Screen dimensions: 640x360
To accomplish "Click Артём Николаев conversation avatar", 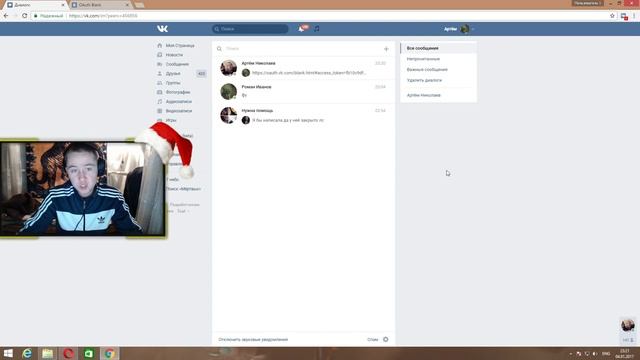I will (x=229, y=68).
